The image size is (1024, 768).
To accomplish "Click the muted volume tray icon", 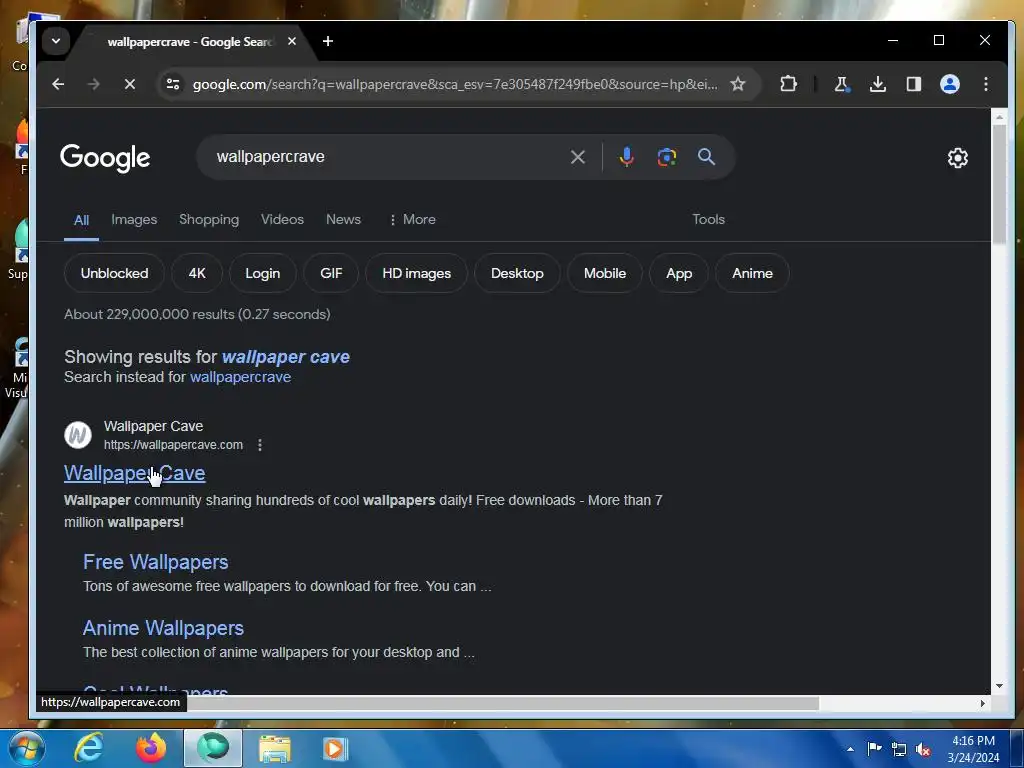I will [x=923, y=749].
